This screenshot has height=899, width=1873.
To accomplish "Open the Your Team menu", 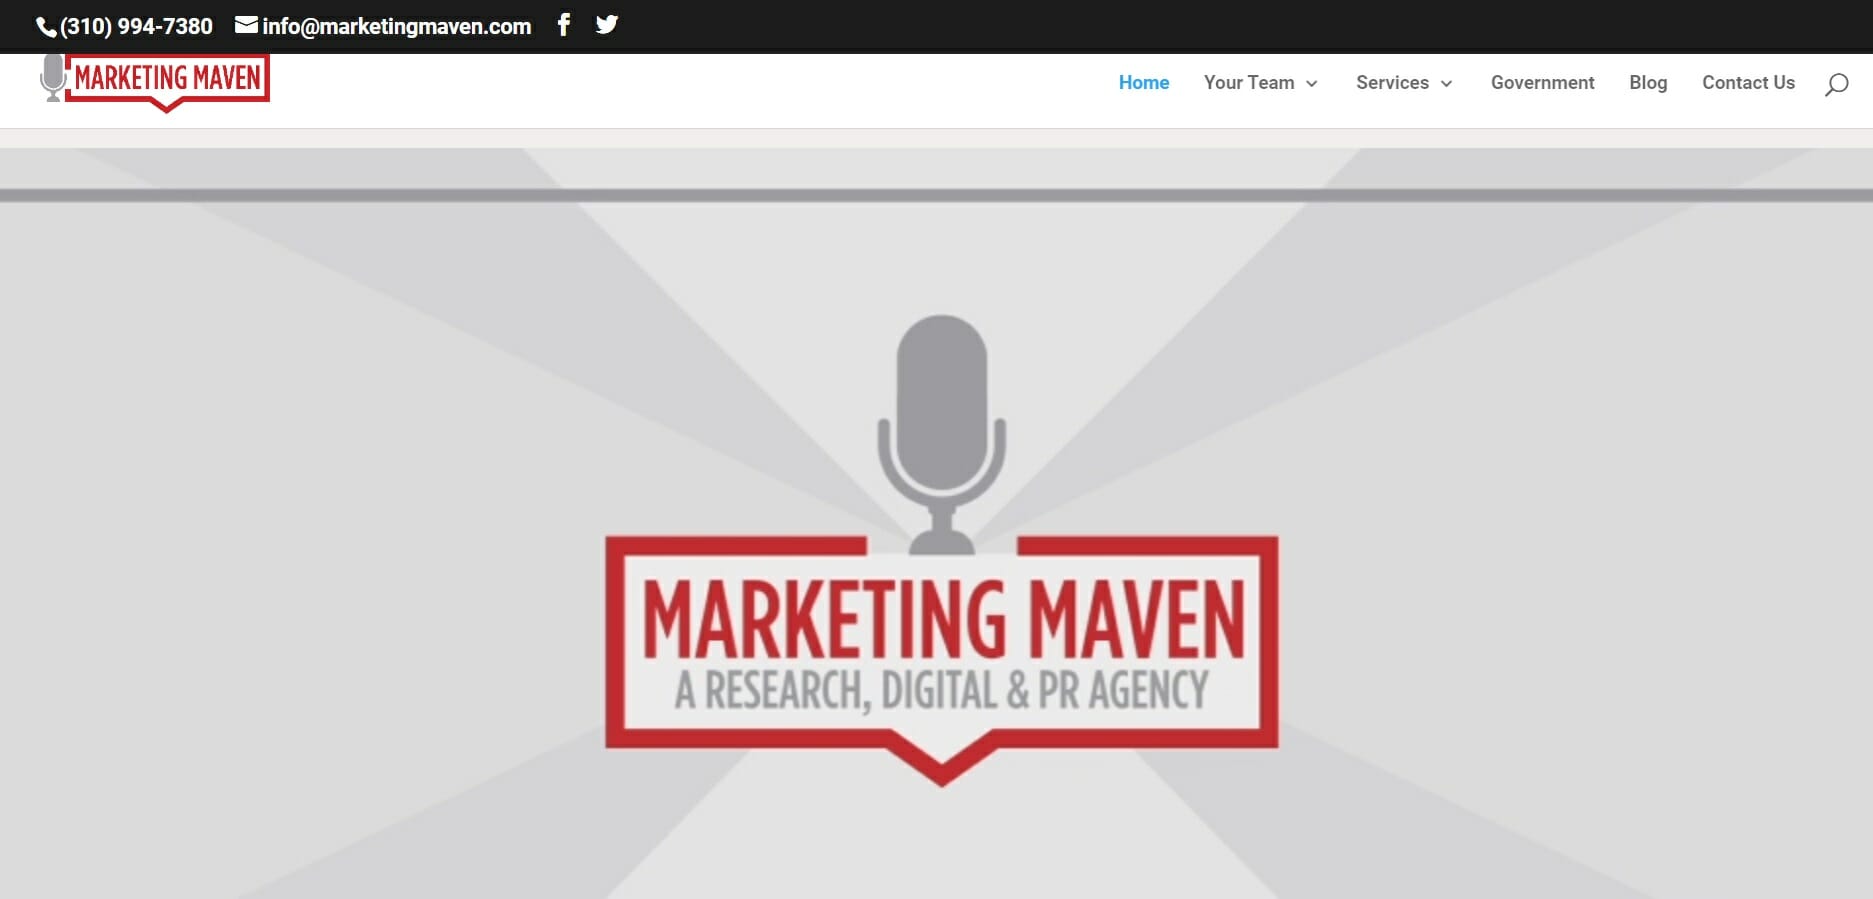I will click(x=1249, y=83).
